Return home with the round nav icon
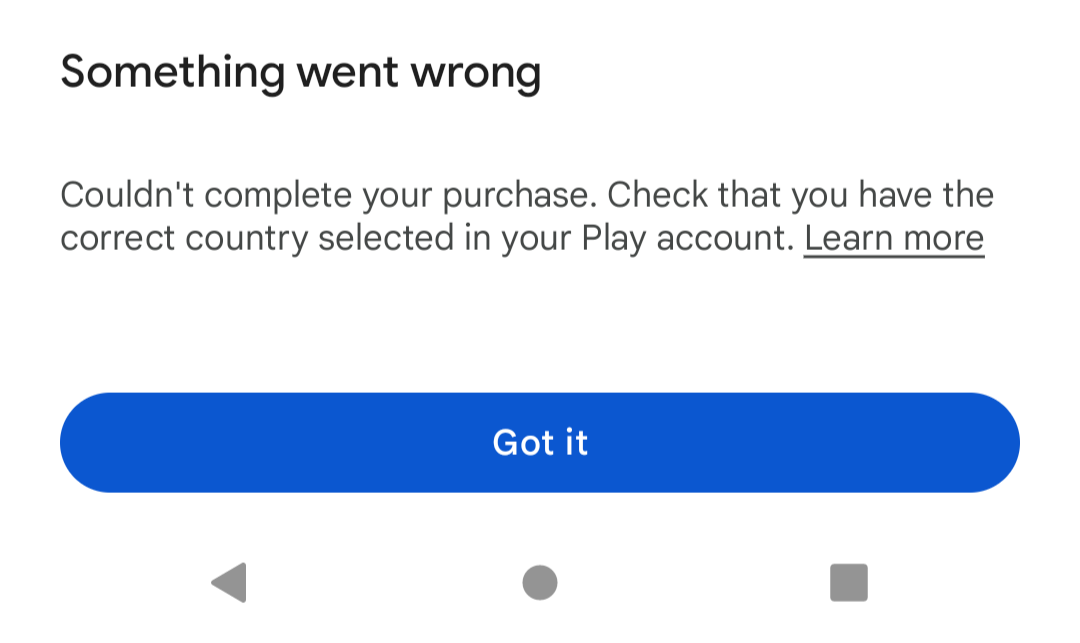The image size is (1080, 643). point(540,582)
